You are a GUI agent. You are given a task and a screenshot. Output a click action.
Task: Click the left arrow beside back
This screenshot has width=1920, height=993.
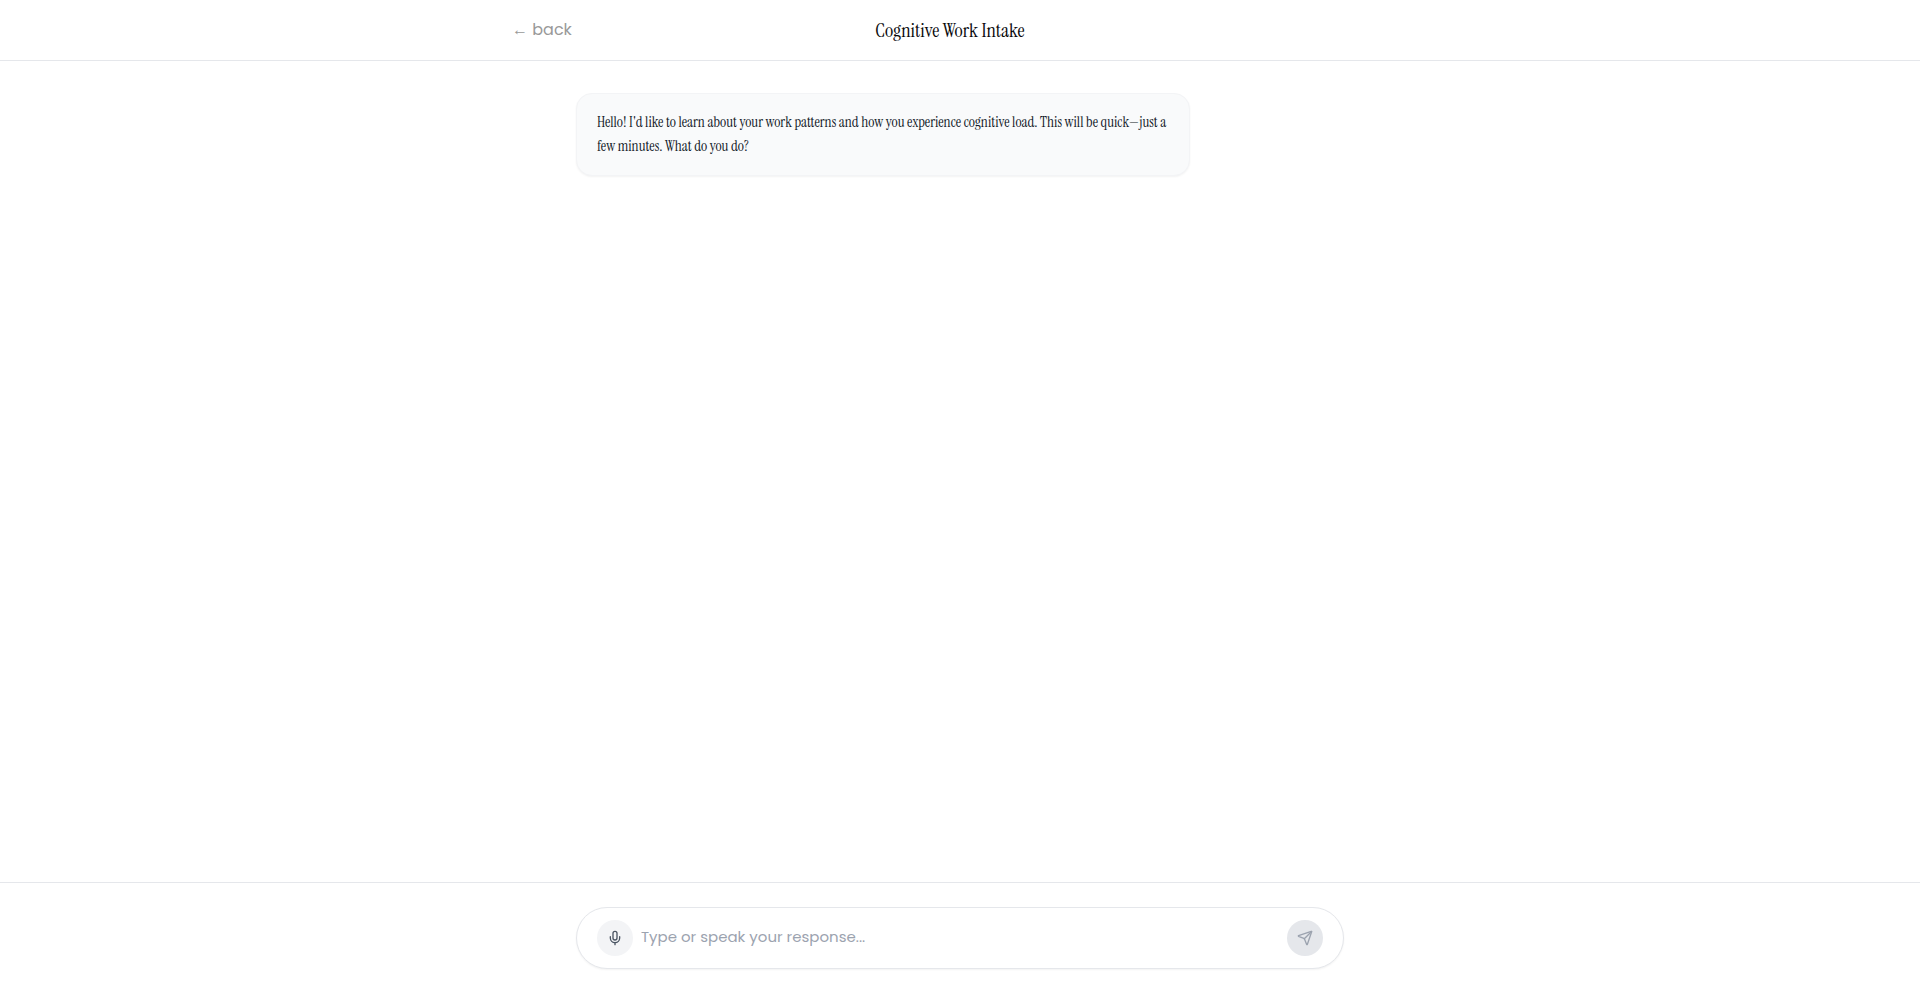click(519, 32)
